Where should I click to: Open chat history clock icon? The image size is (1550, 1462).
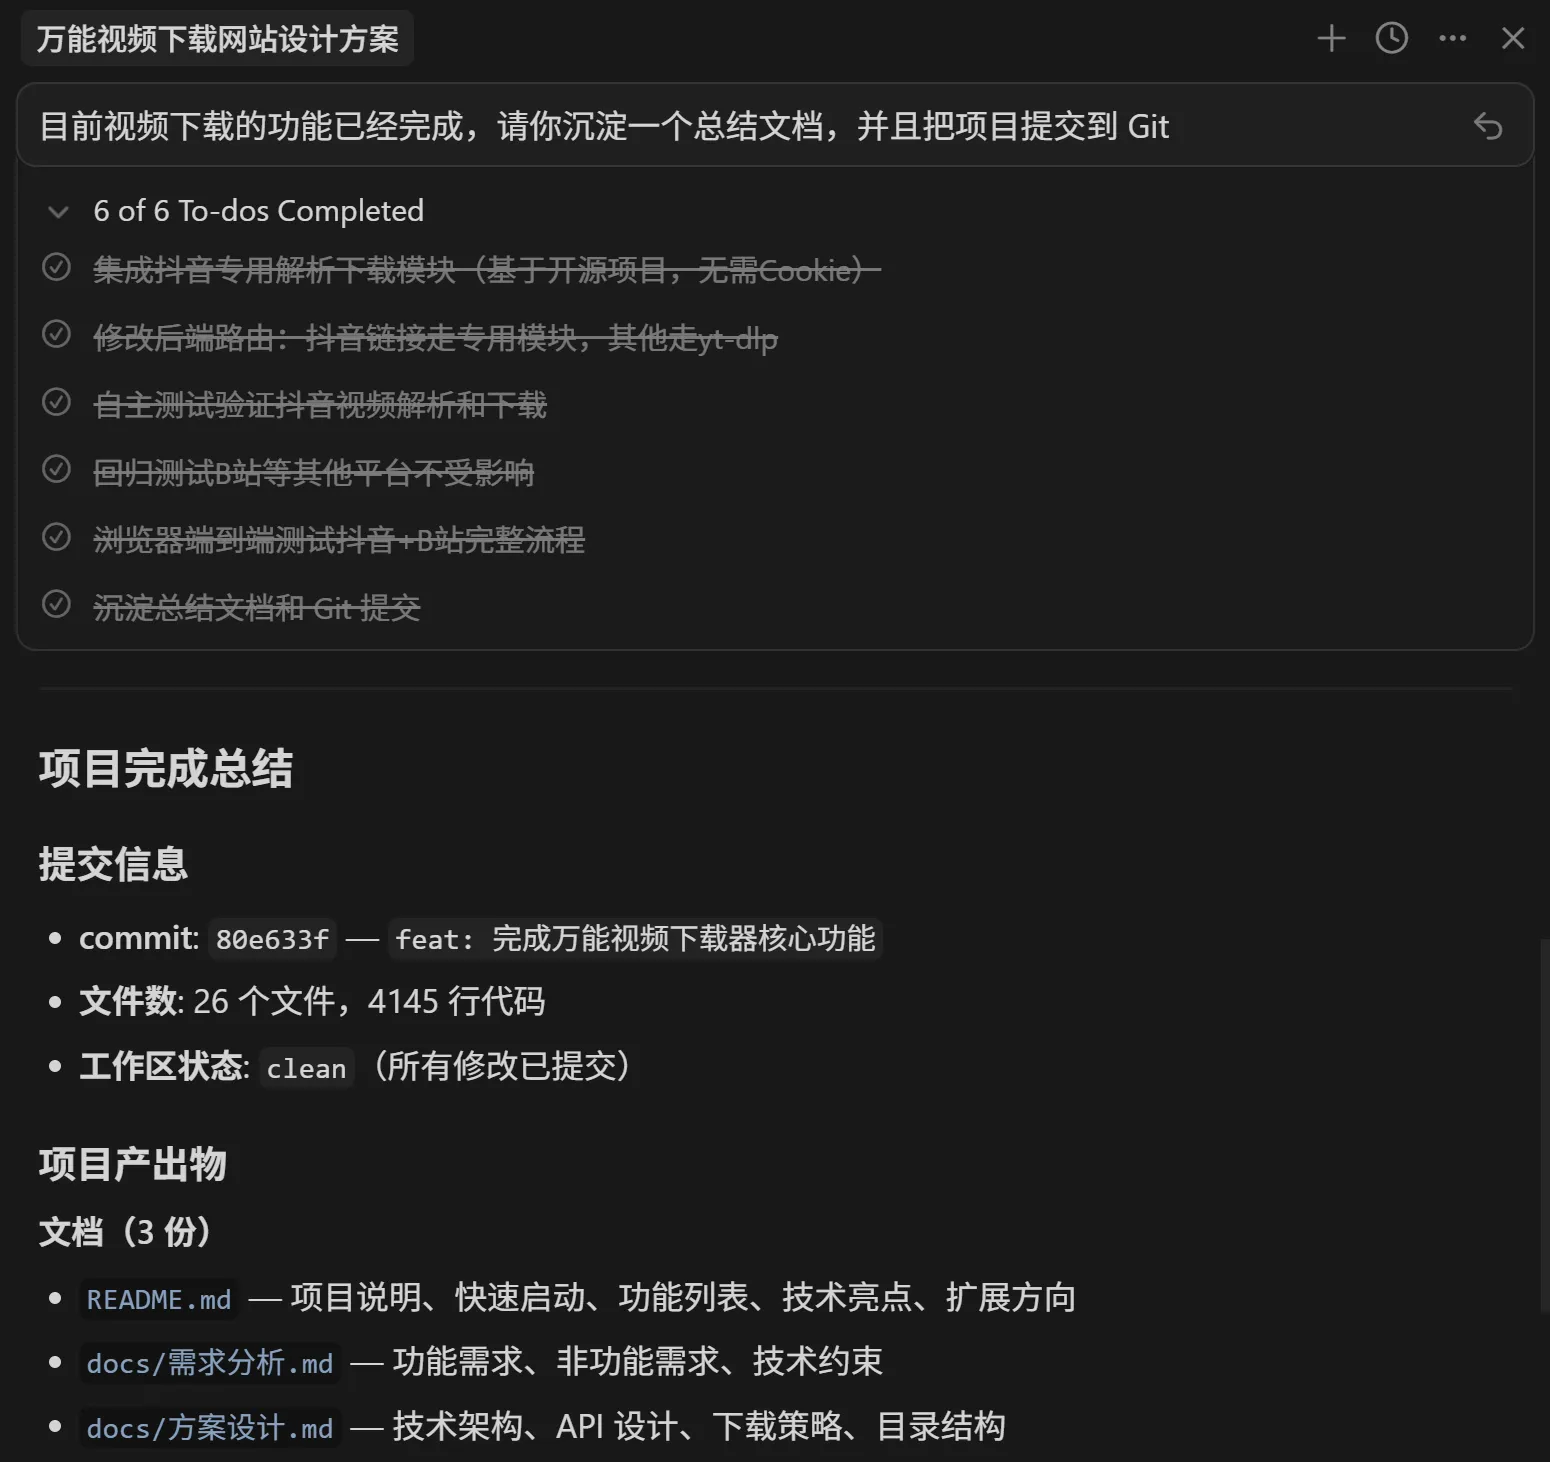point(1391,39)
